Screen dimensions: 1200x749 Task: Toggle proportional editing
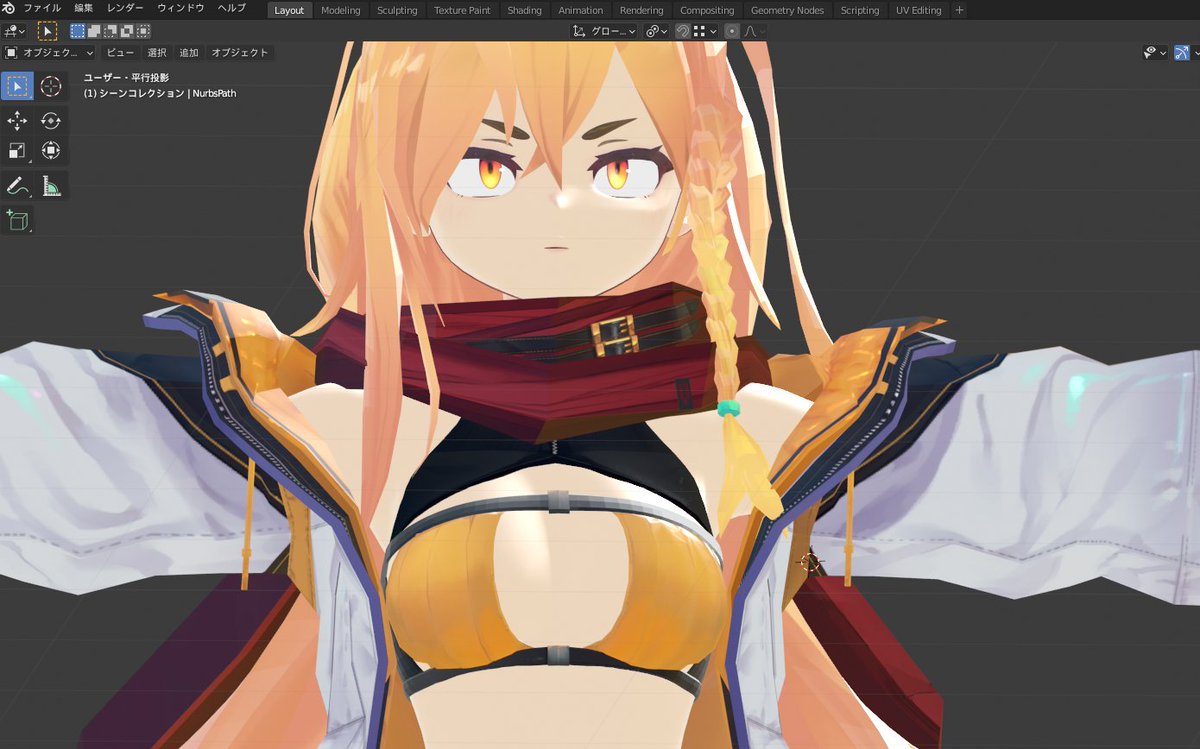[x=732, y=31]
